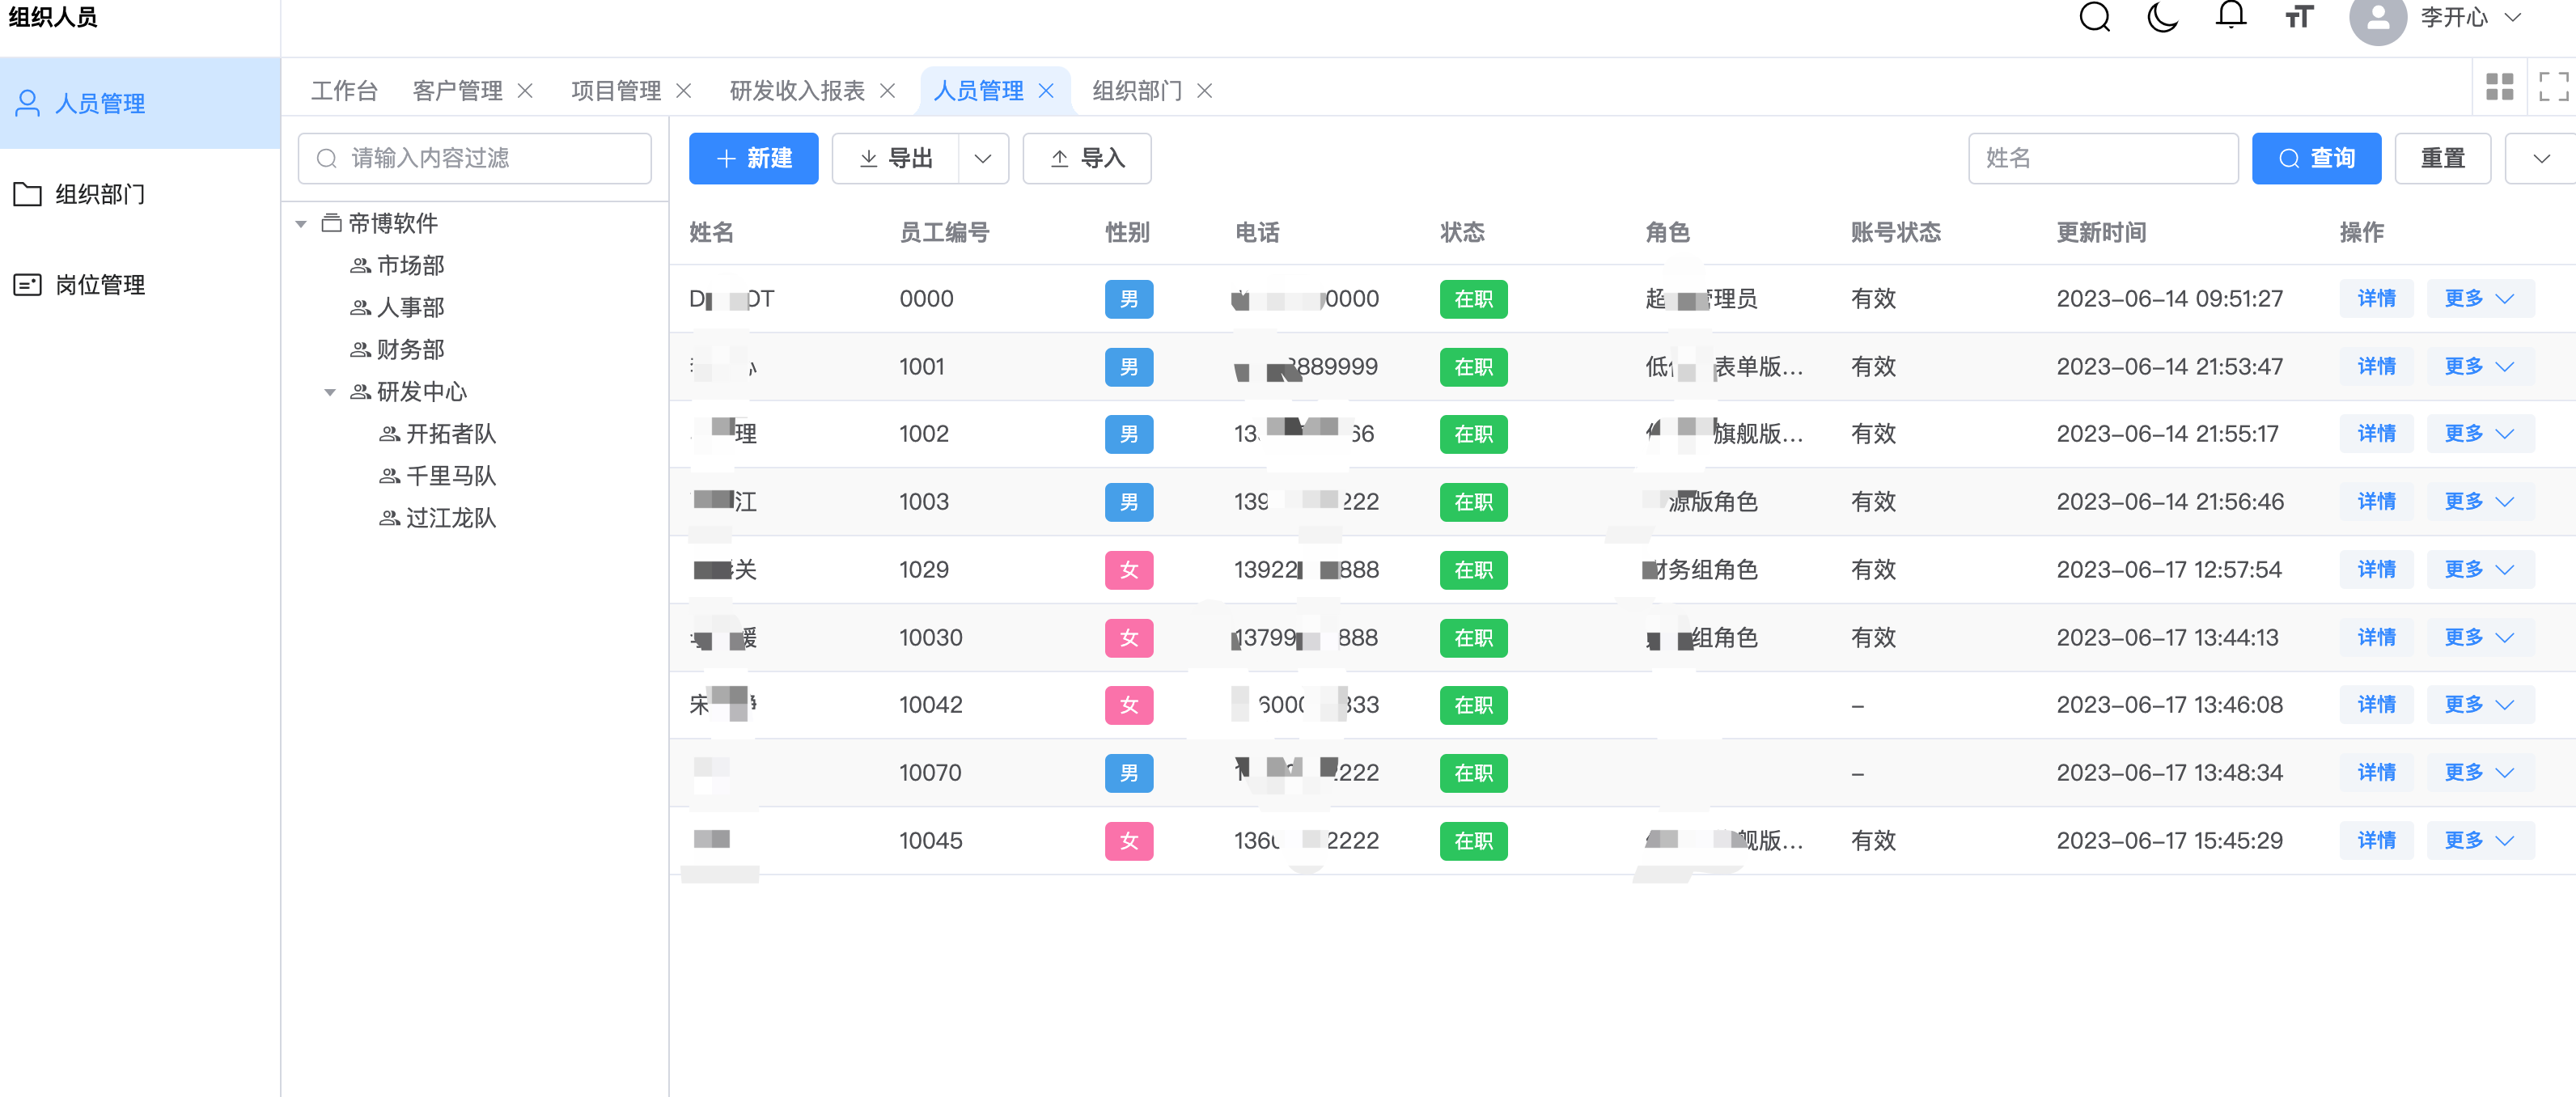The height and width of the screenshot is (1097, 2576).
Task: Click the 女 gender tag for employee 1029
Action: point(1128,570)
